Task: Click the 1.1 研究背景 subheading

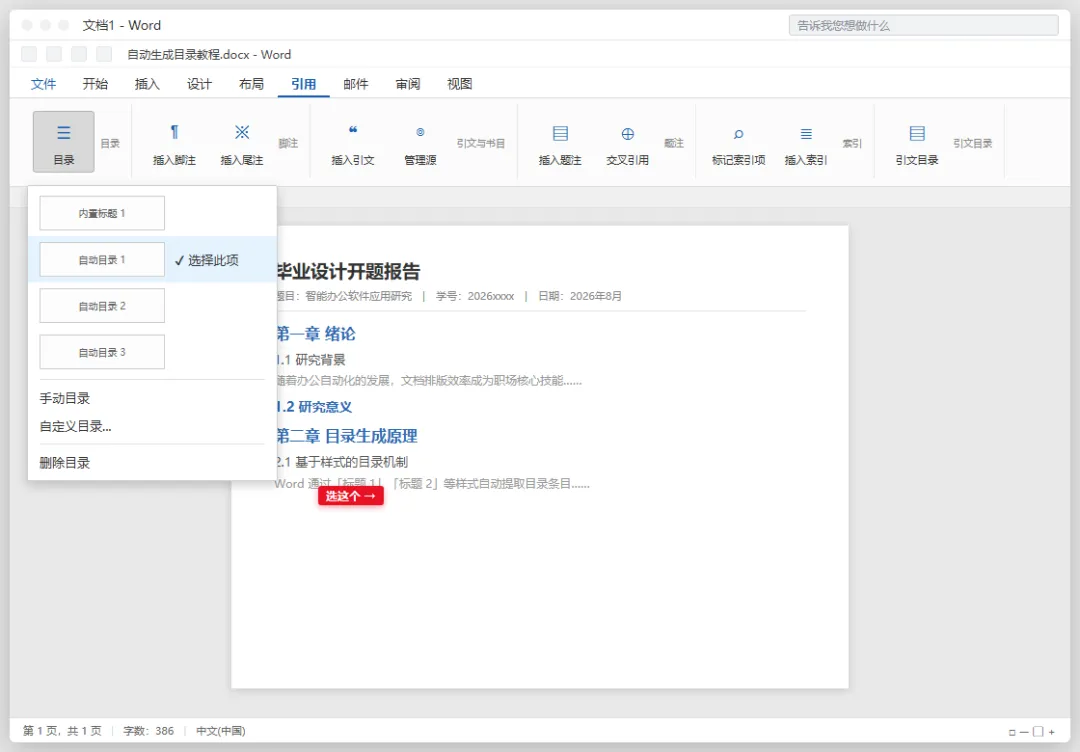Action: (311, 359)
